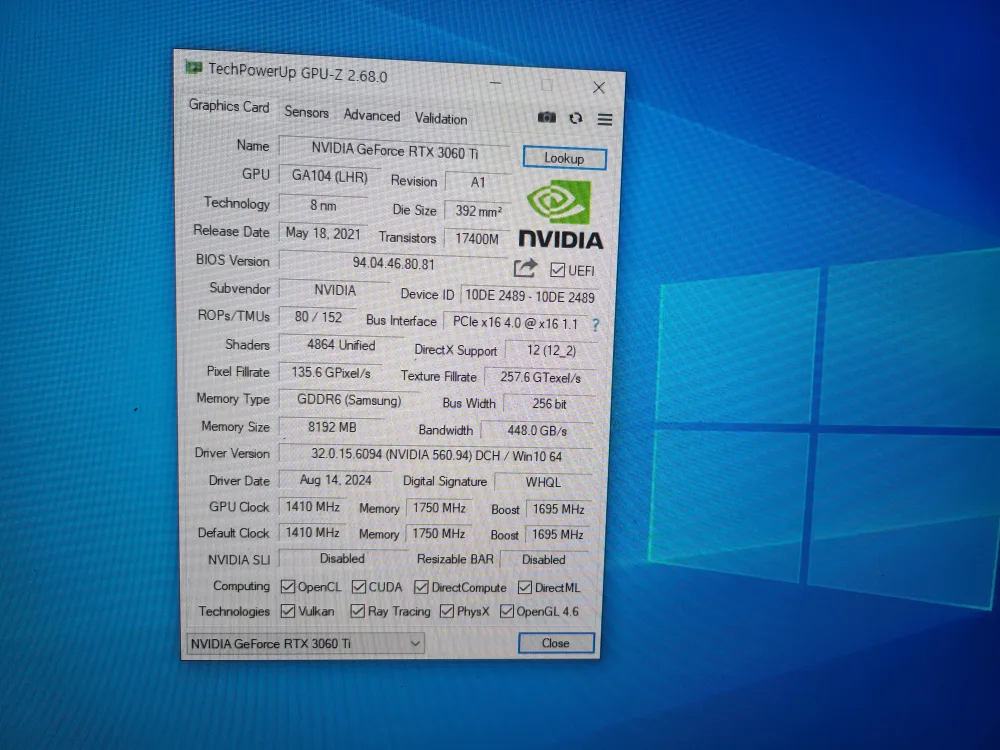Switch to the Sensors tab

coord(306,112)
